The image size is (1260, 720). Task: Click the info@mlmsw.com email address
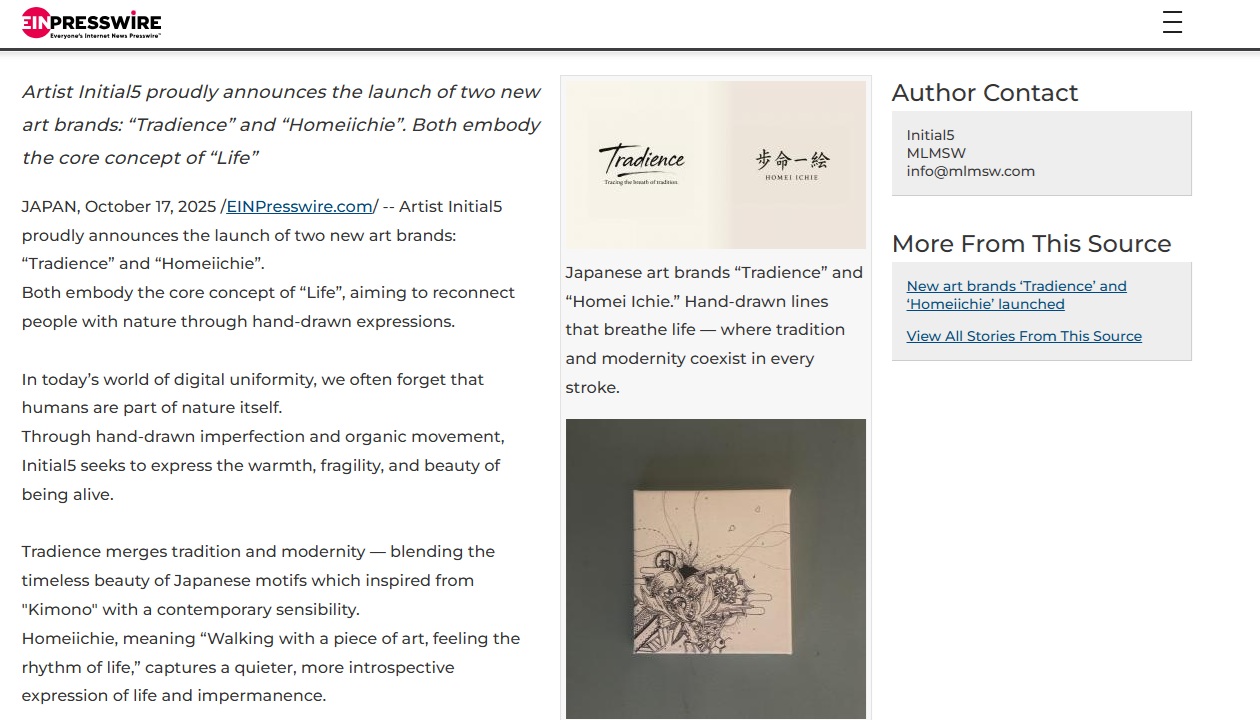[x=970, y=171]
